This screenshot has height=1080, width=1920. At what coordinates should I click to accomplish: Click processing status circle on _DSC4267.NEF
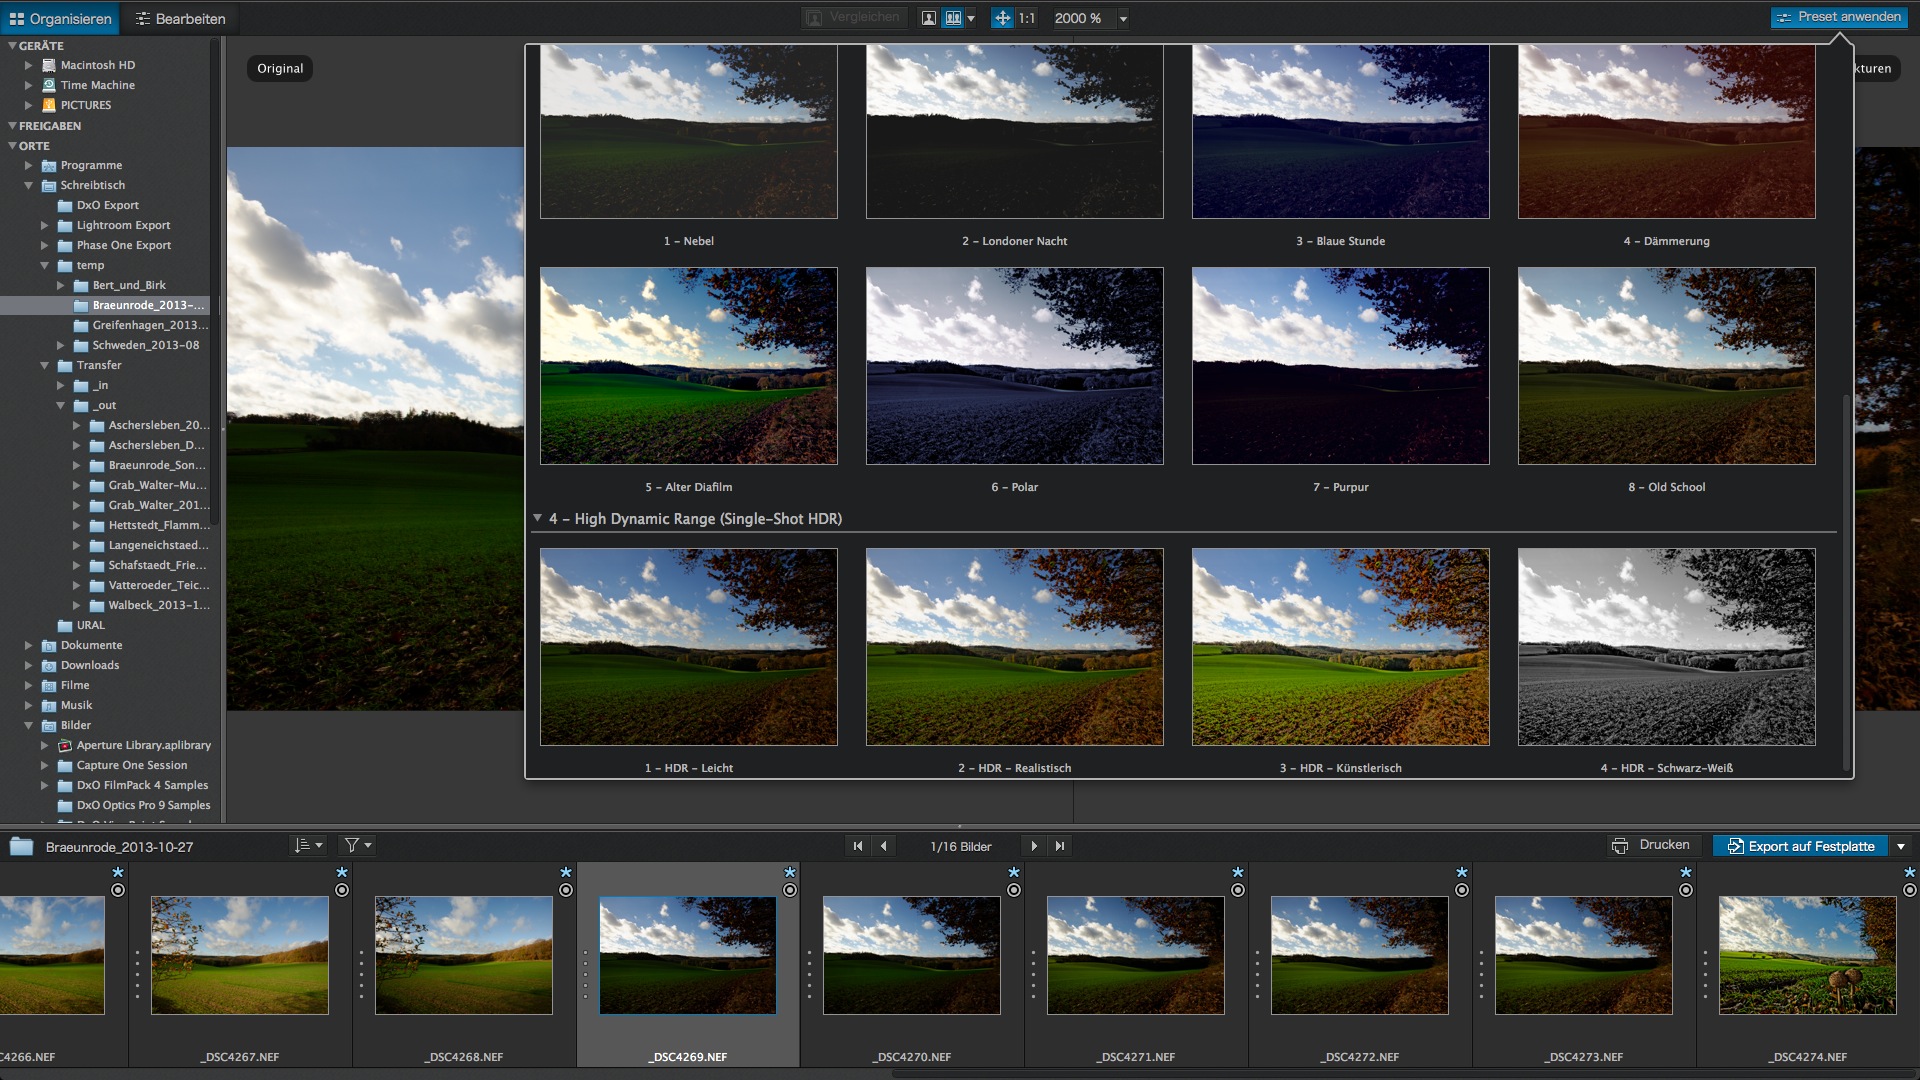(342, 890)
